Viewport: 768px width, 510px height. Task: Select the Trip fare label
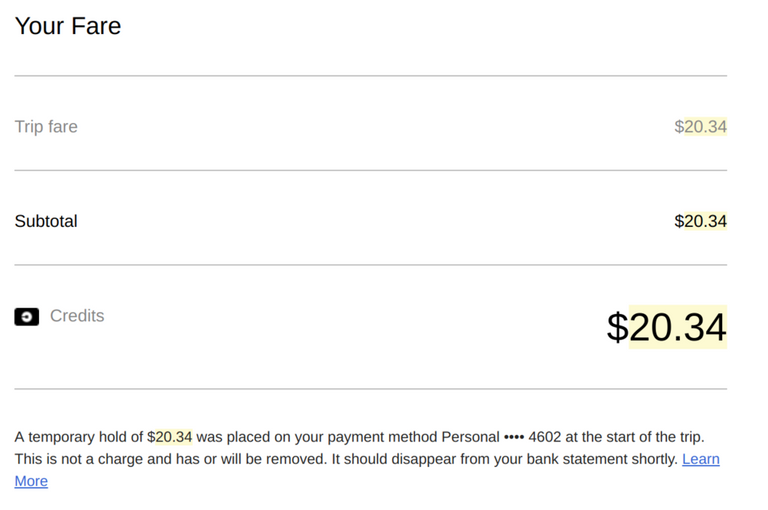point(46,127)
